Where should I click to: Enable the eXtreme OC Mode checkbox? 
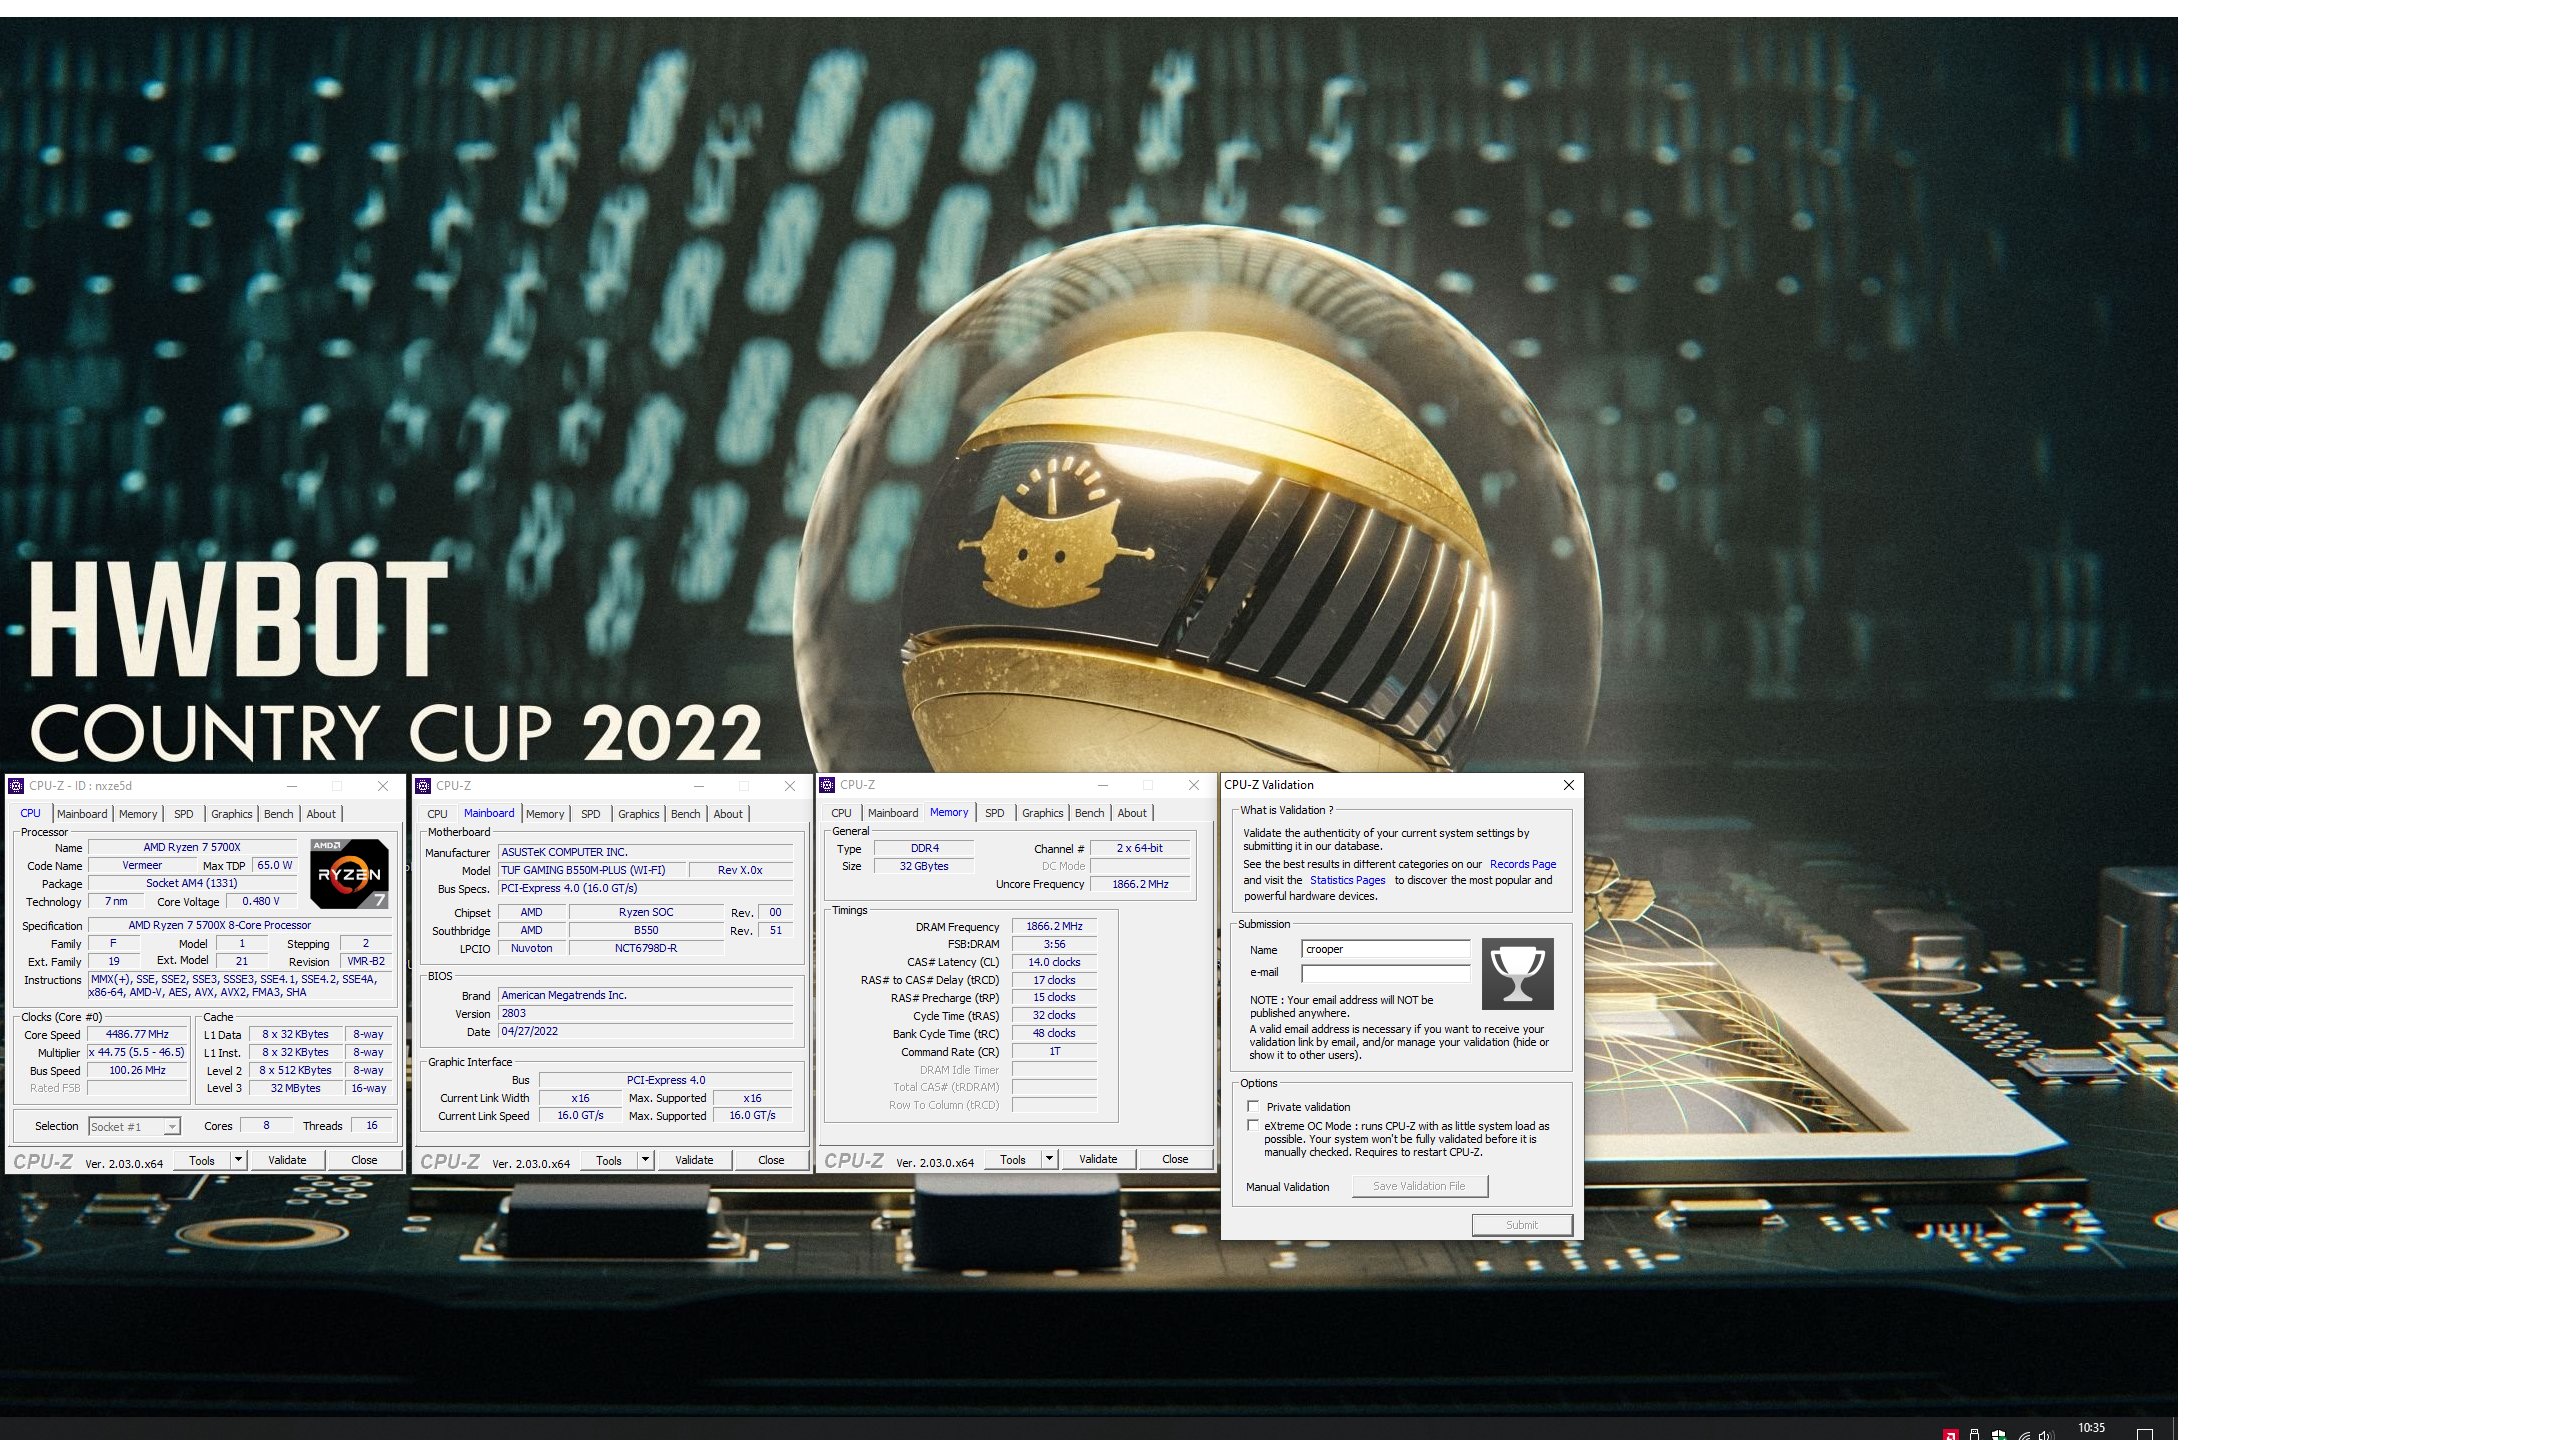pos(1253,1125)
